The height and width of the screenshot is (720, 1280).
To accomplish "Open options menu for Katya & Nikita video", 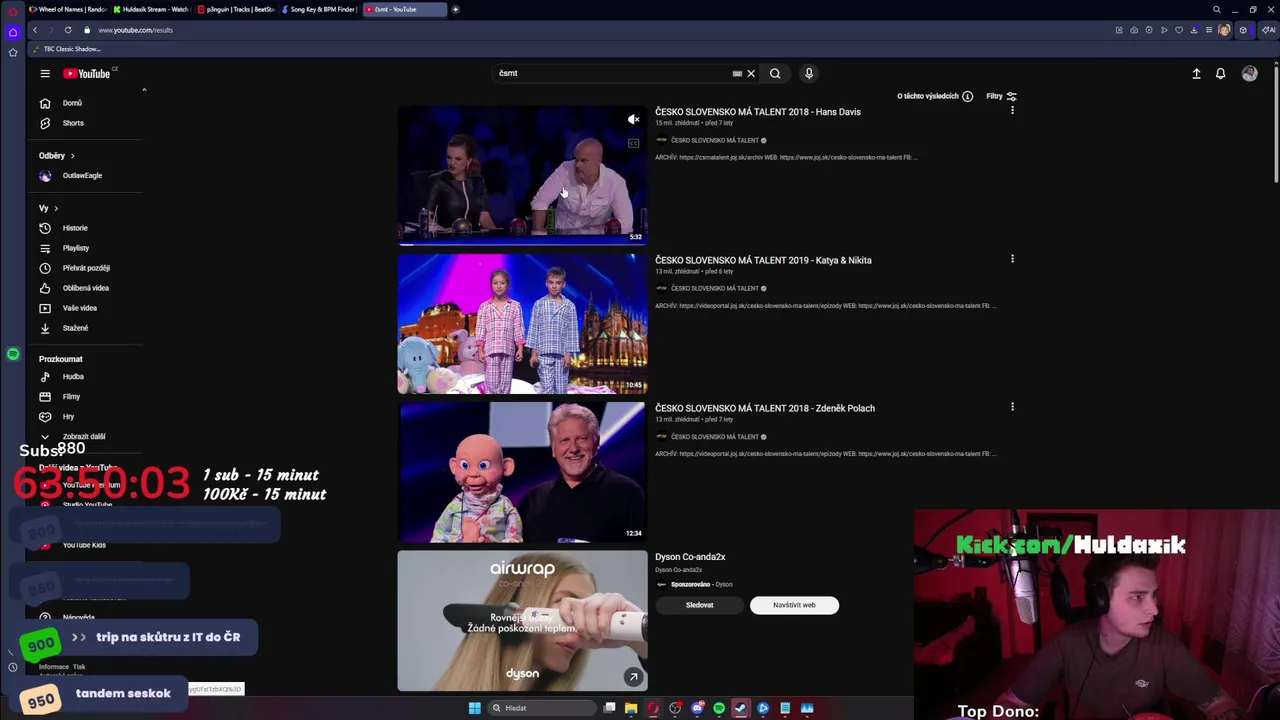I will tap(1012, 259).
